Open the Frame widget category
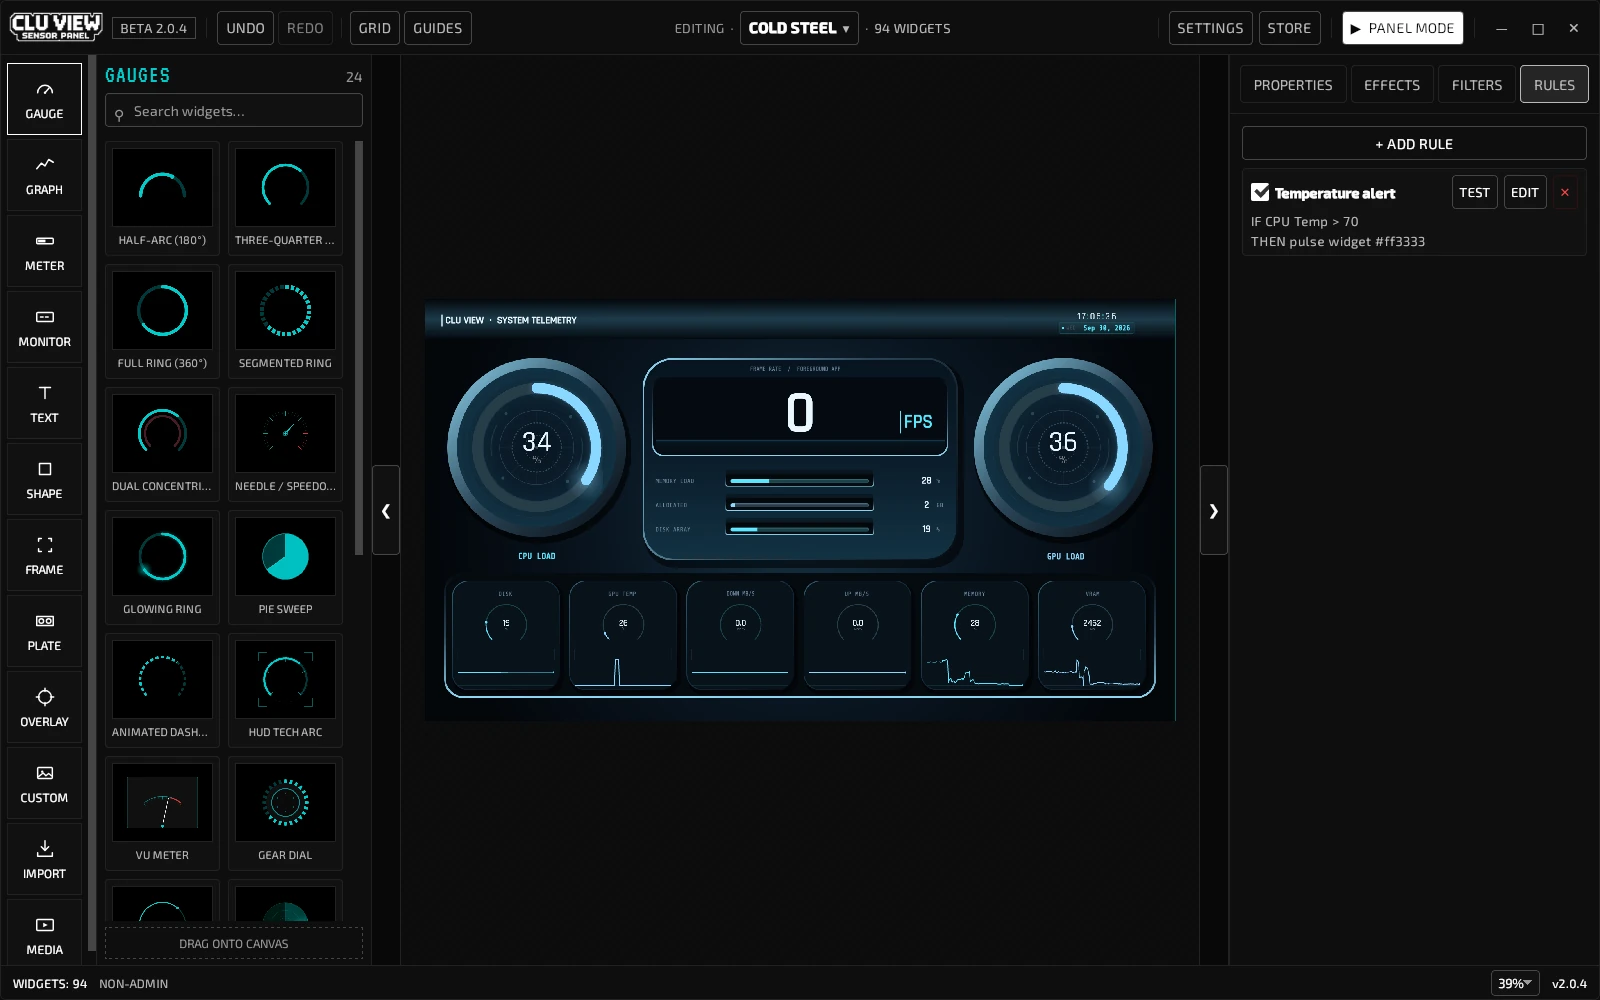Screen dimensions: 1600x1000 click(44, 555)
